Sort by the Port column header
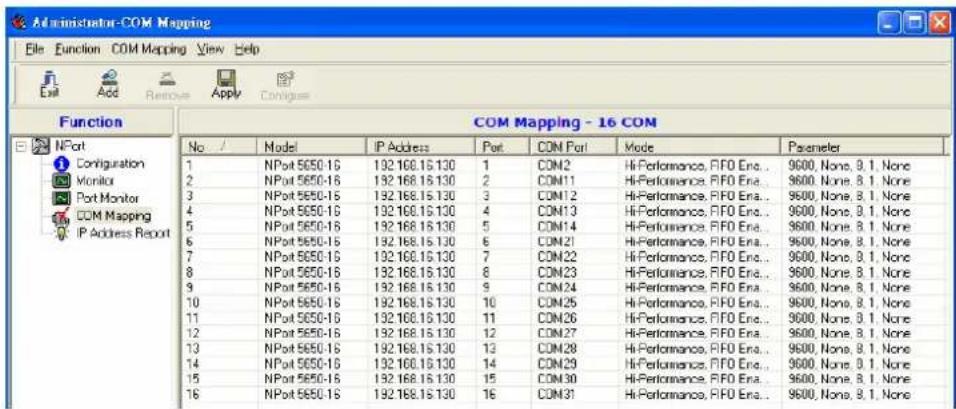This screenshot has height=409, width=956. click(502, 148)
